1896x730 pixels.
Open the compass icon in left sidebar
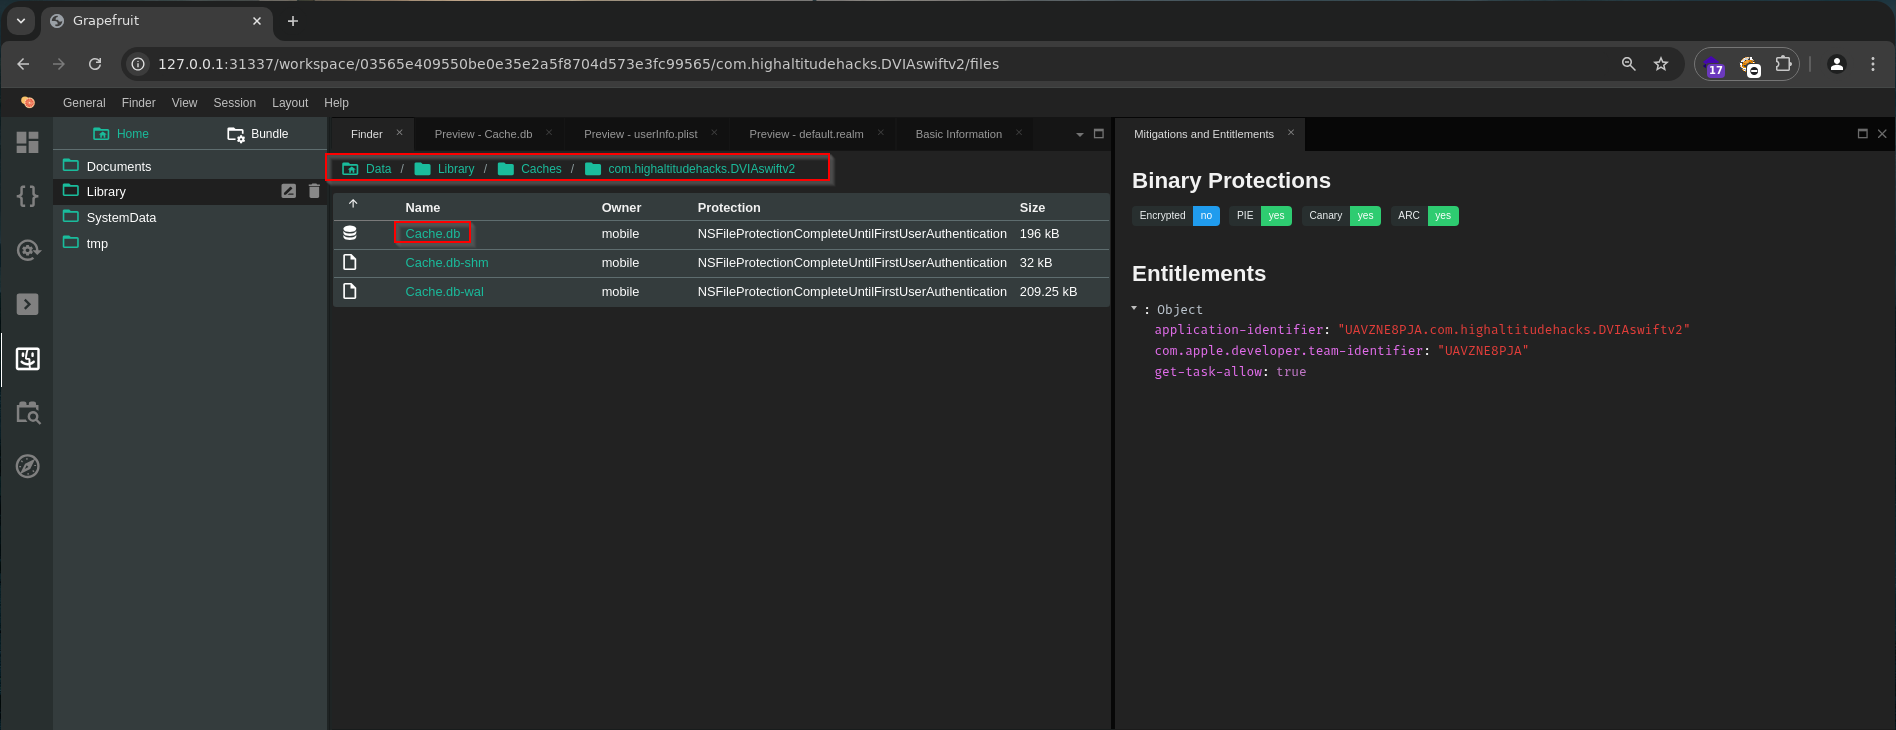[28, 466]
